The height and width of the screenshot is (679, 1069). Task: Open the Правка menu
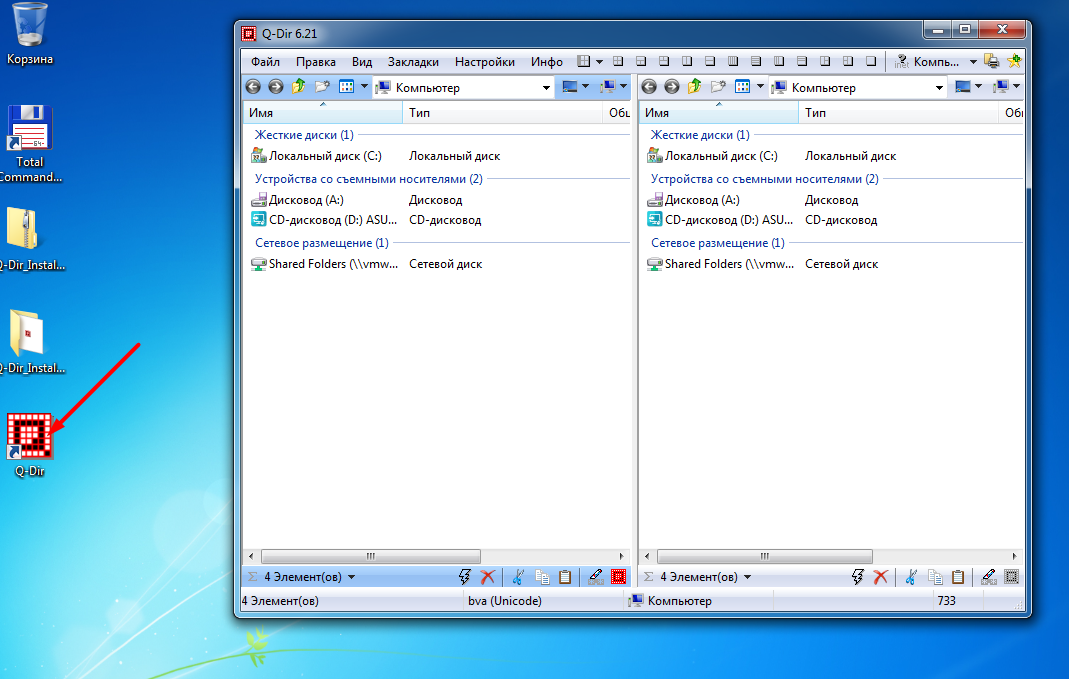pyautogui.click(x=316, y=61)
